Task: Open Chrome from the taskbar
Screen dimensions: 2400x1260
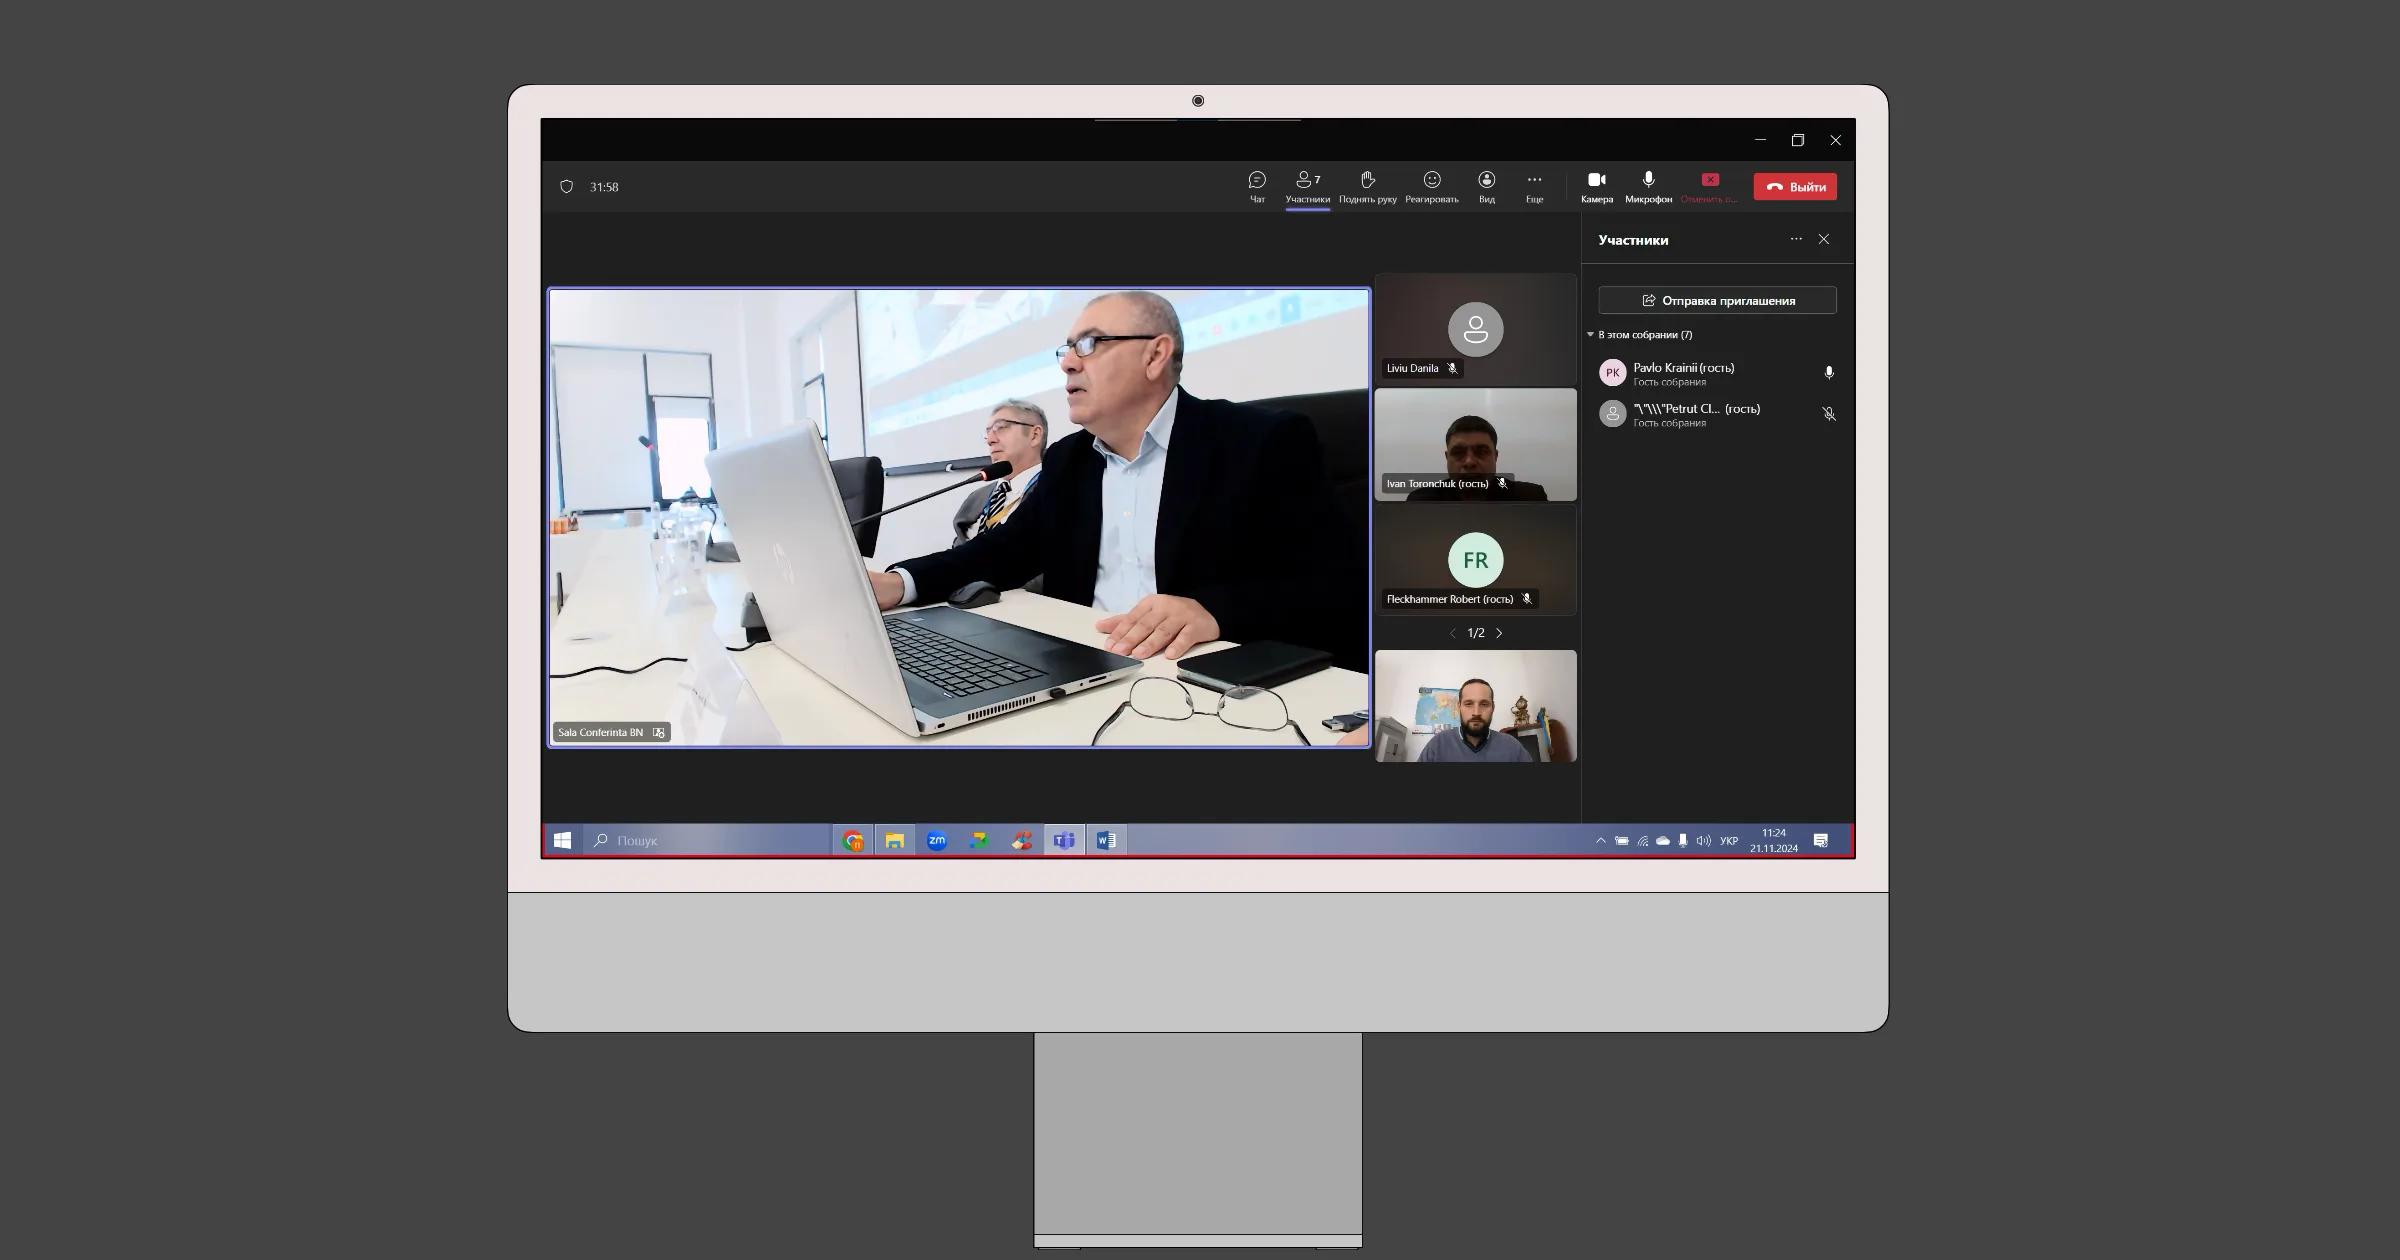Action: [853, 841]
